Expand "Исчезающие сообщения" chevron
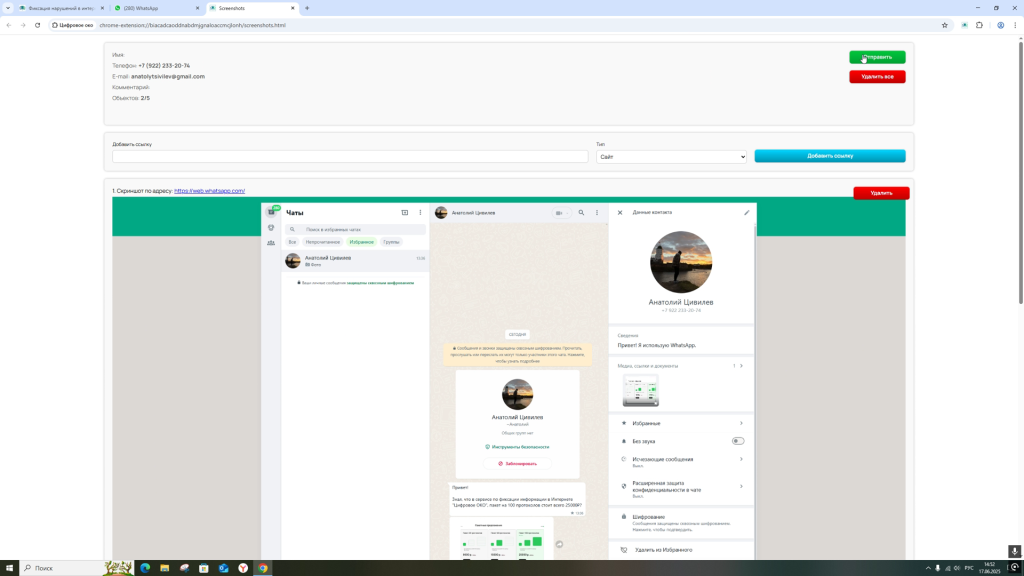 coord(741,460)
